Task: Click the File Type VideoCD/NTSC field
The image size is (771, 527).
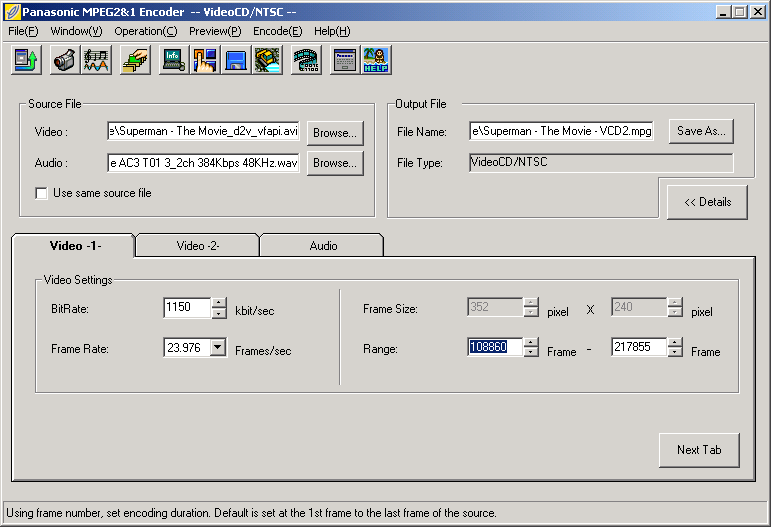Action: pos(601,163)
